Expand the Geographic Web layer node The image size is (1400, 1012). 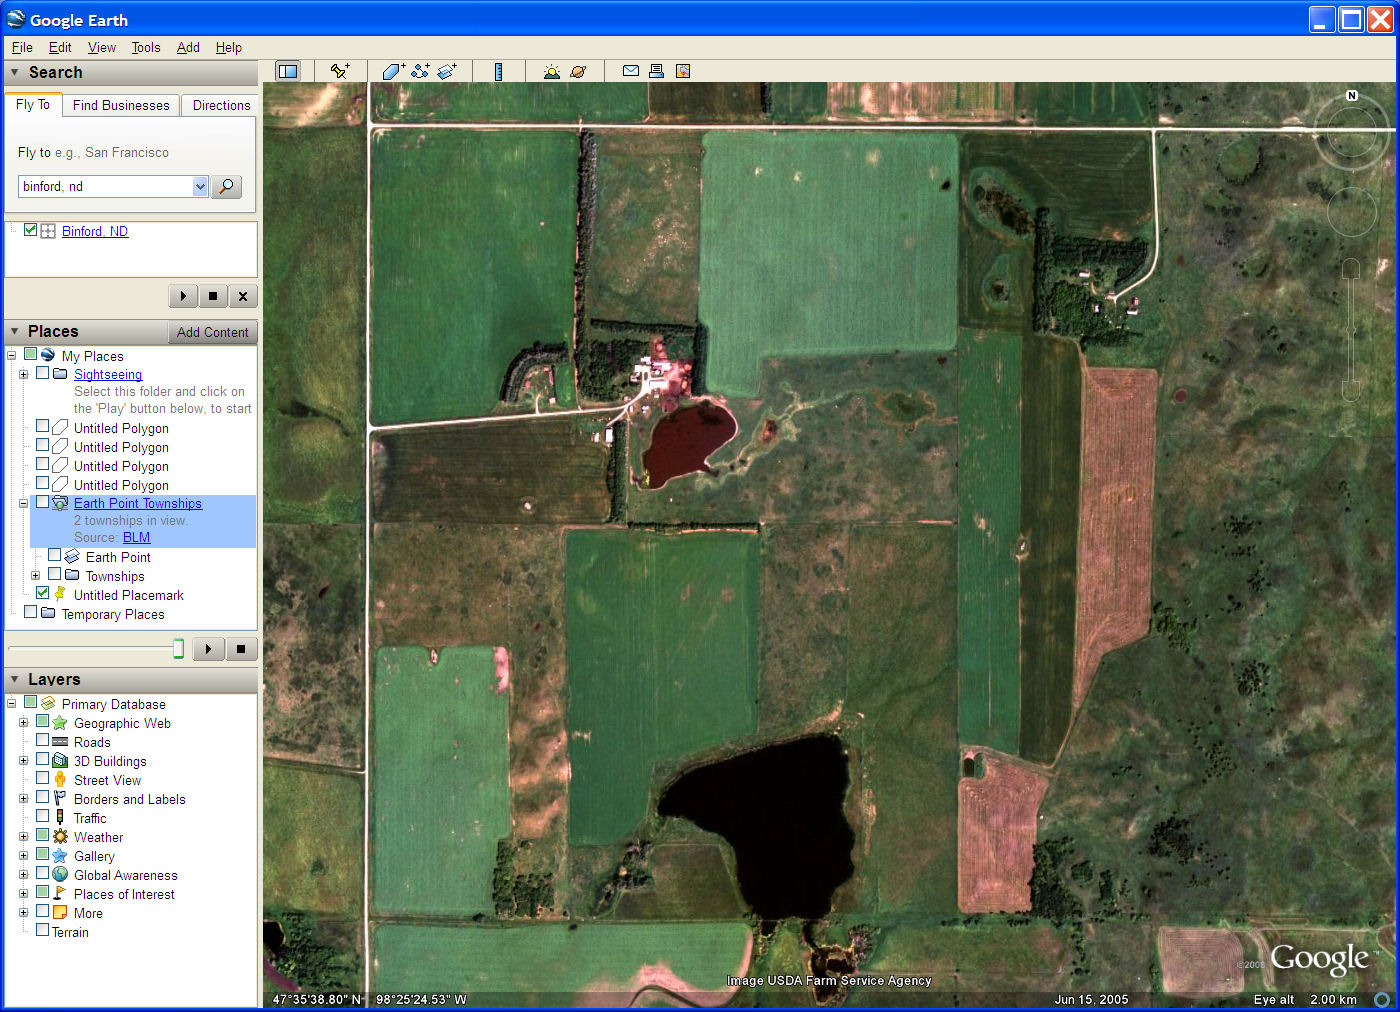(23, 722)
